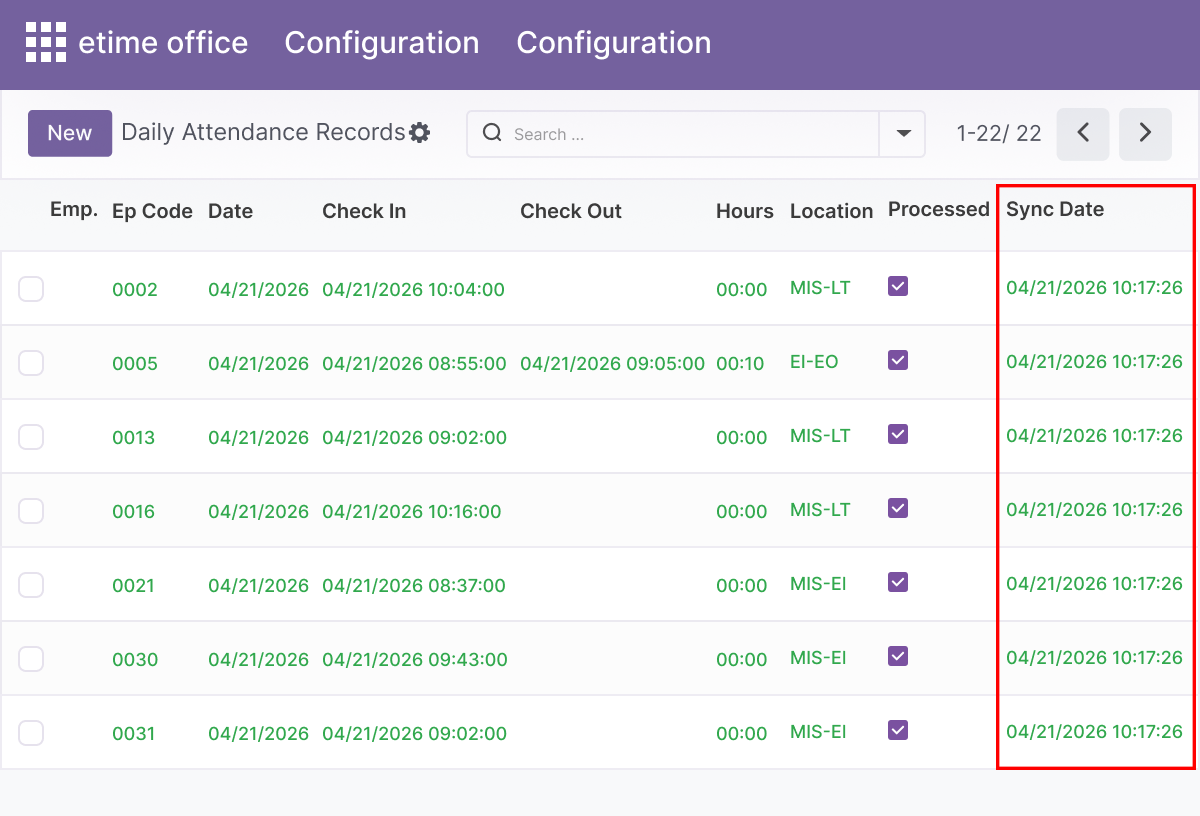This screenshot has width=1200, height=816.
Task: Sort by the Ep Code column header
Action: [x=152, y=211]
